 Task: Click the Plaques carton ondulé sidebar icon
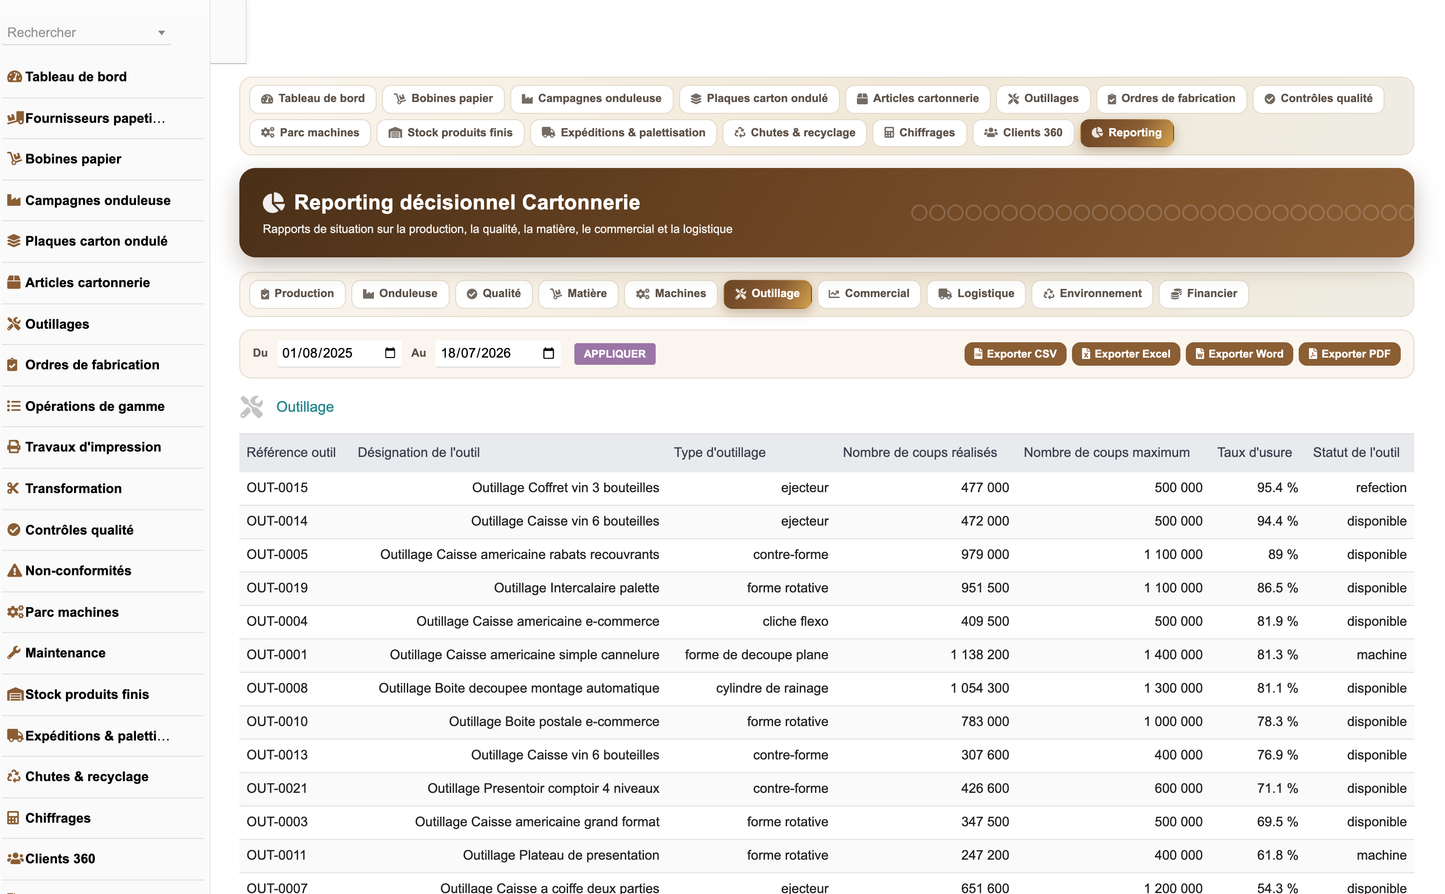click(14, 241)
